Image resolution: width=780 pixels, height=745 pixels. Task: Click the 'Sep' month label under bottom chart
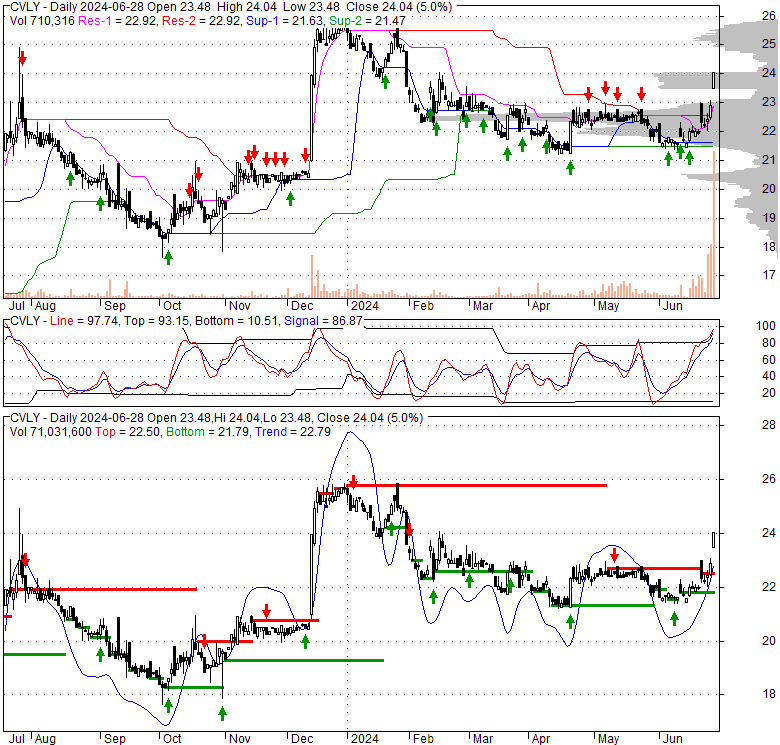(x=114, y=739)
